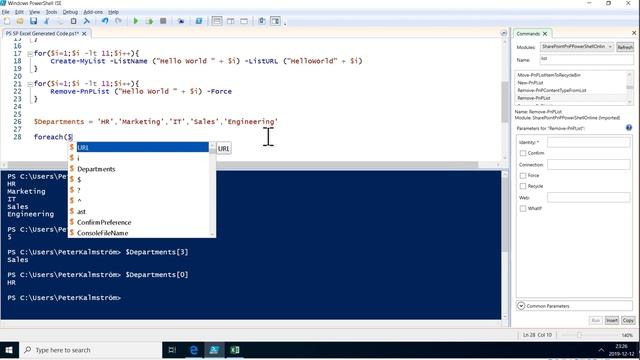The height and width of the screenshot is (360, 640).
Task: Run the script with the green play icon
Action: (x=136, y=21)
